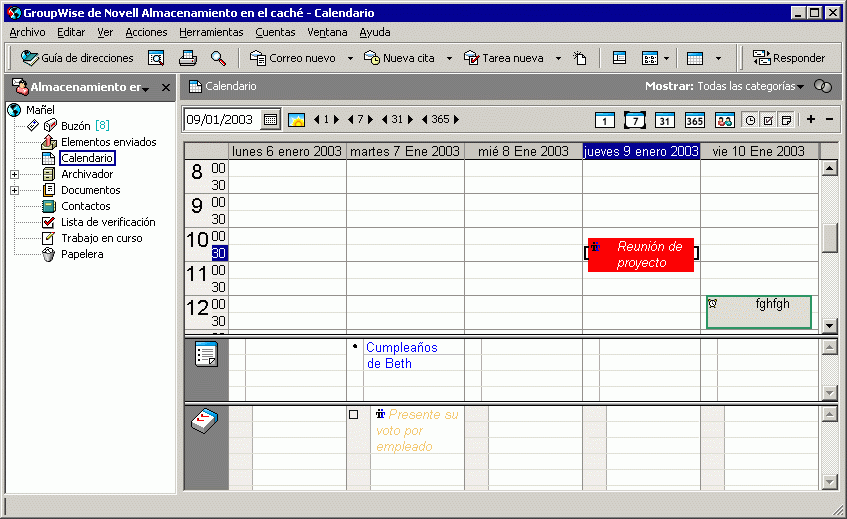The image size is (847, 519).
Task: Click the printer icon in toolbar
Action: (187, 58)
